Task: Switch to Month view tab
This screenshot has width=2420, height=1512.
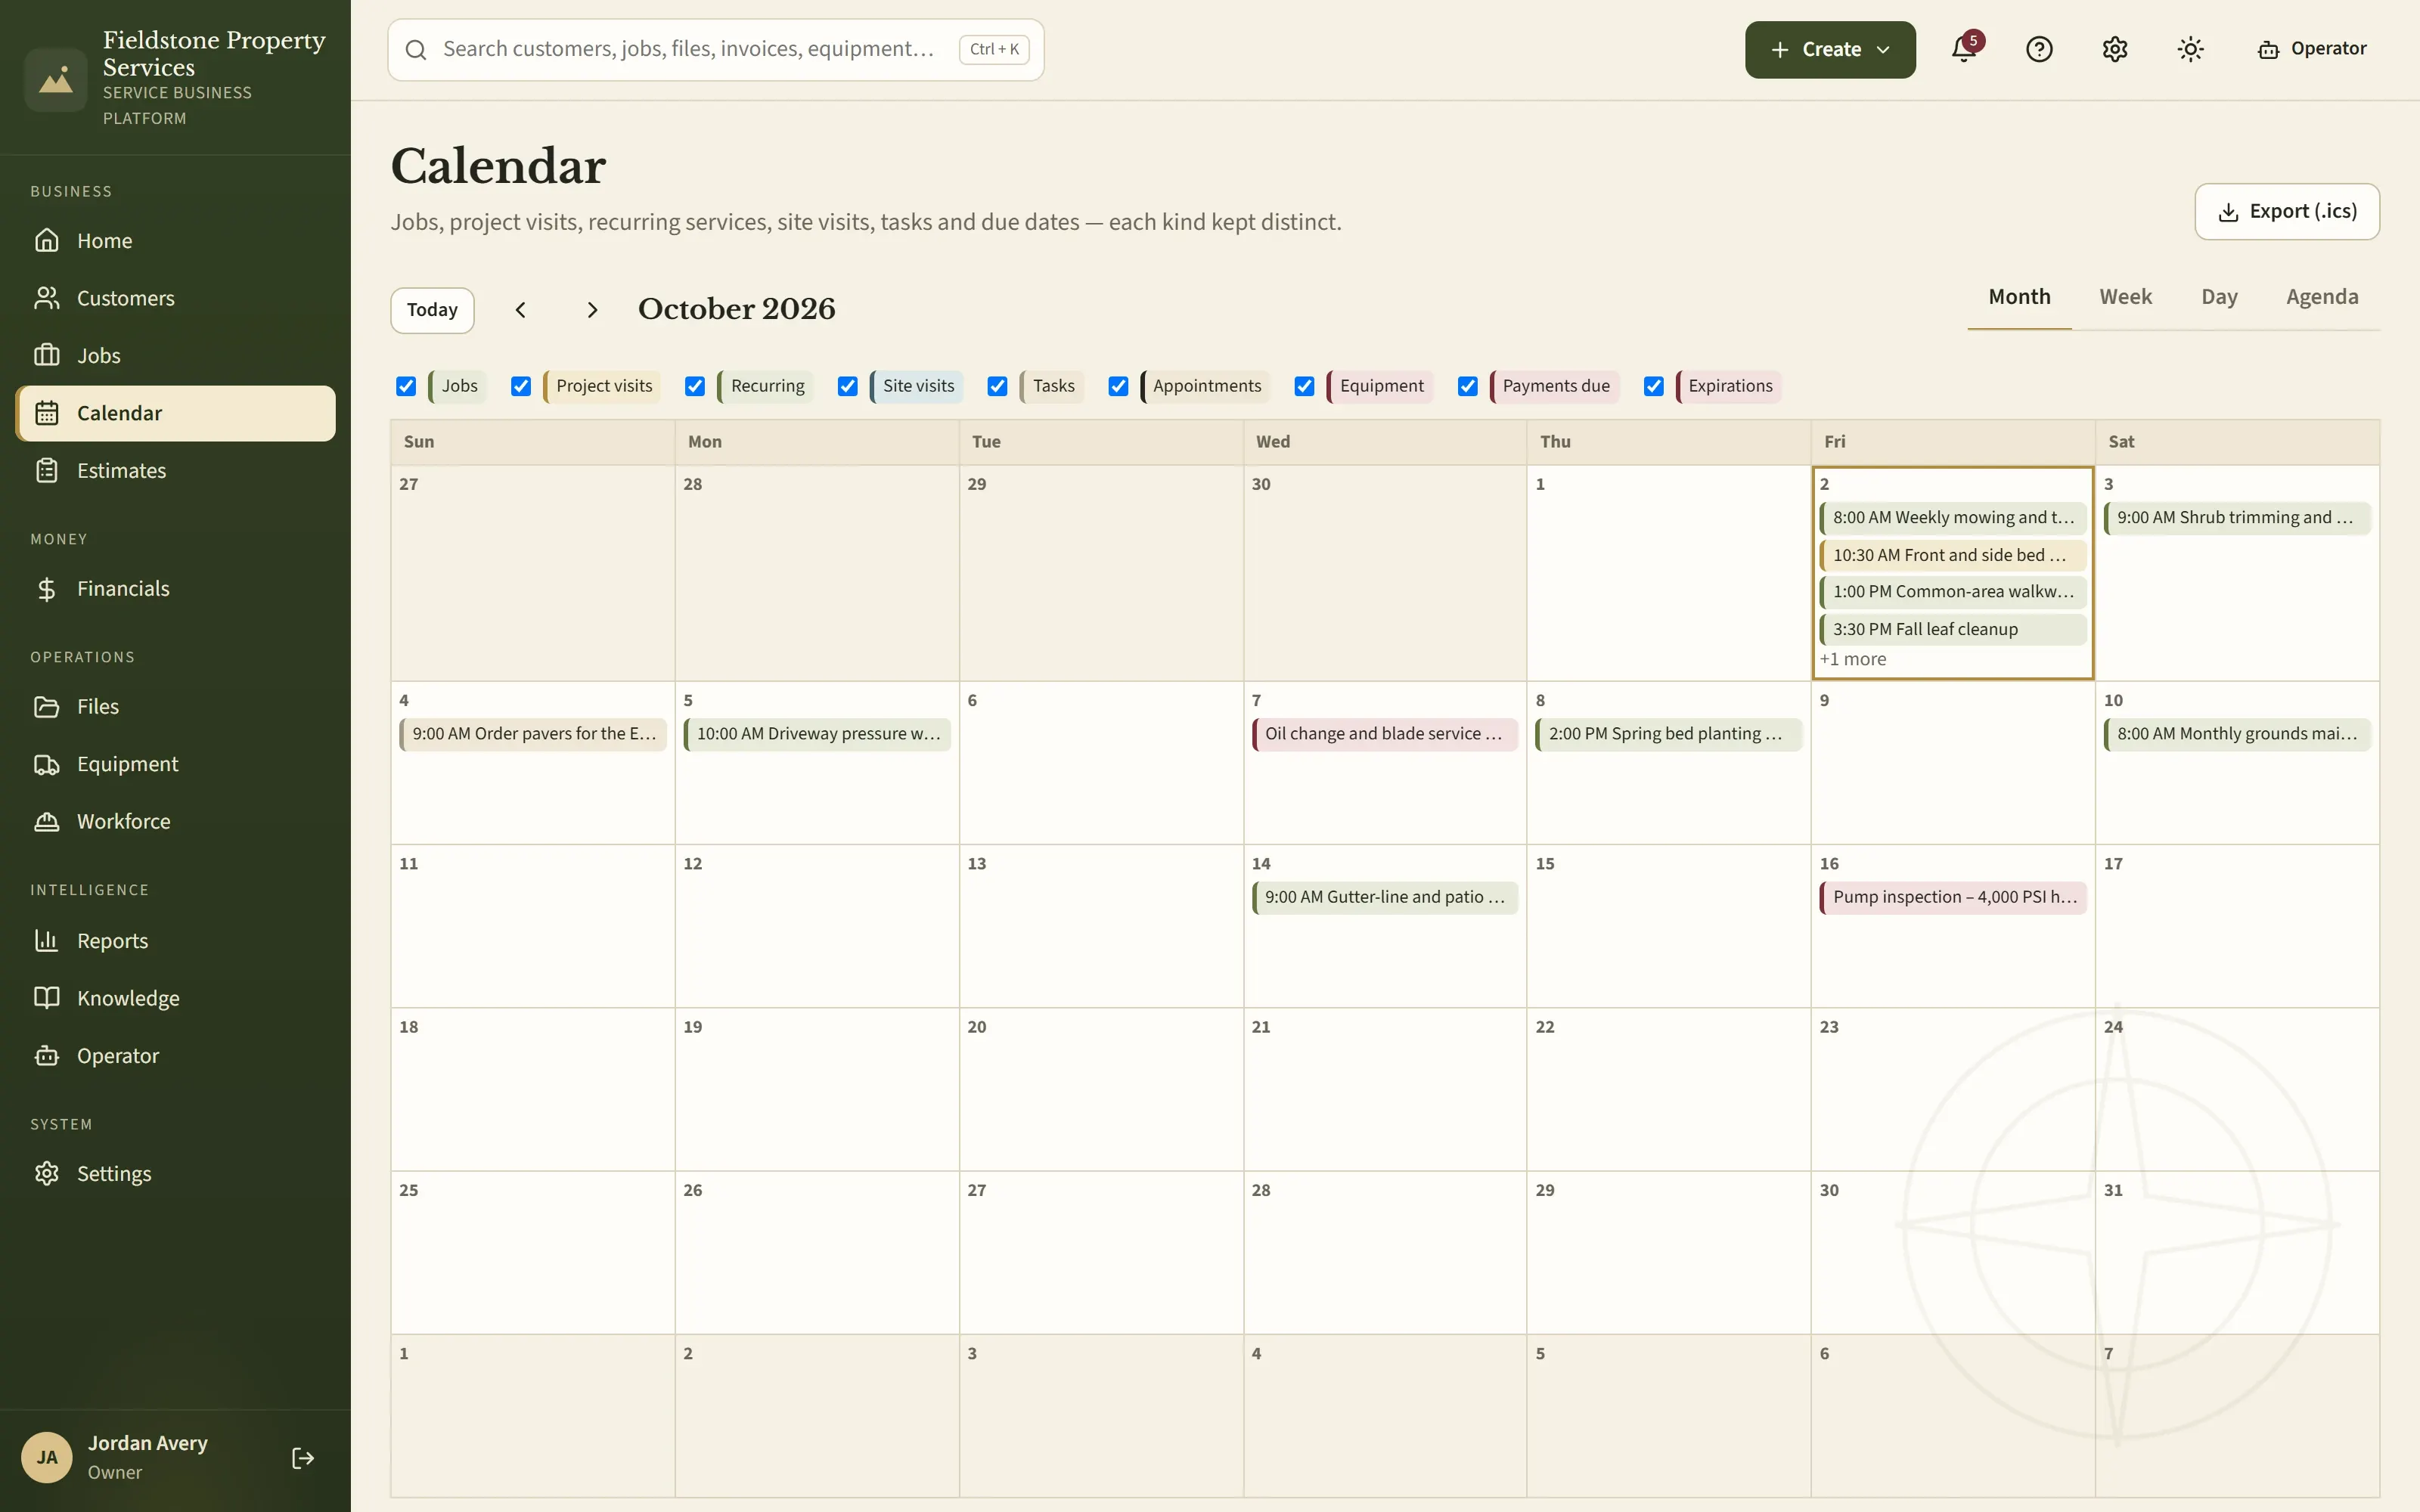Action: coord(2019,297)
